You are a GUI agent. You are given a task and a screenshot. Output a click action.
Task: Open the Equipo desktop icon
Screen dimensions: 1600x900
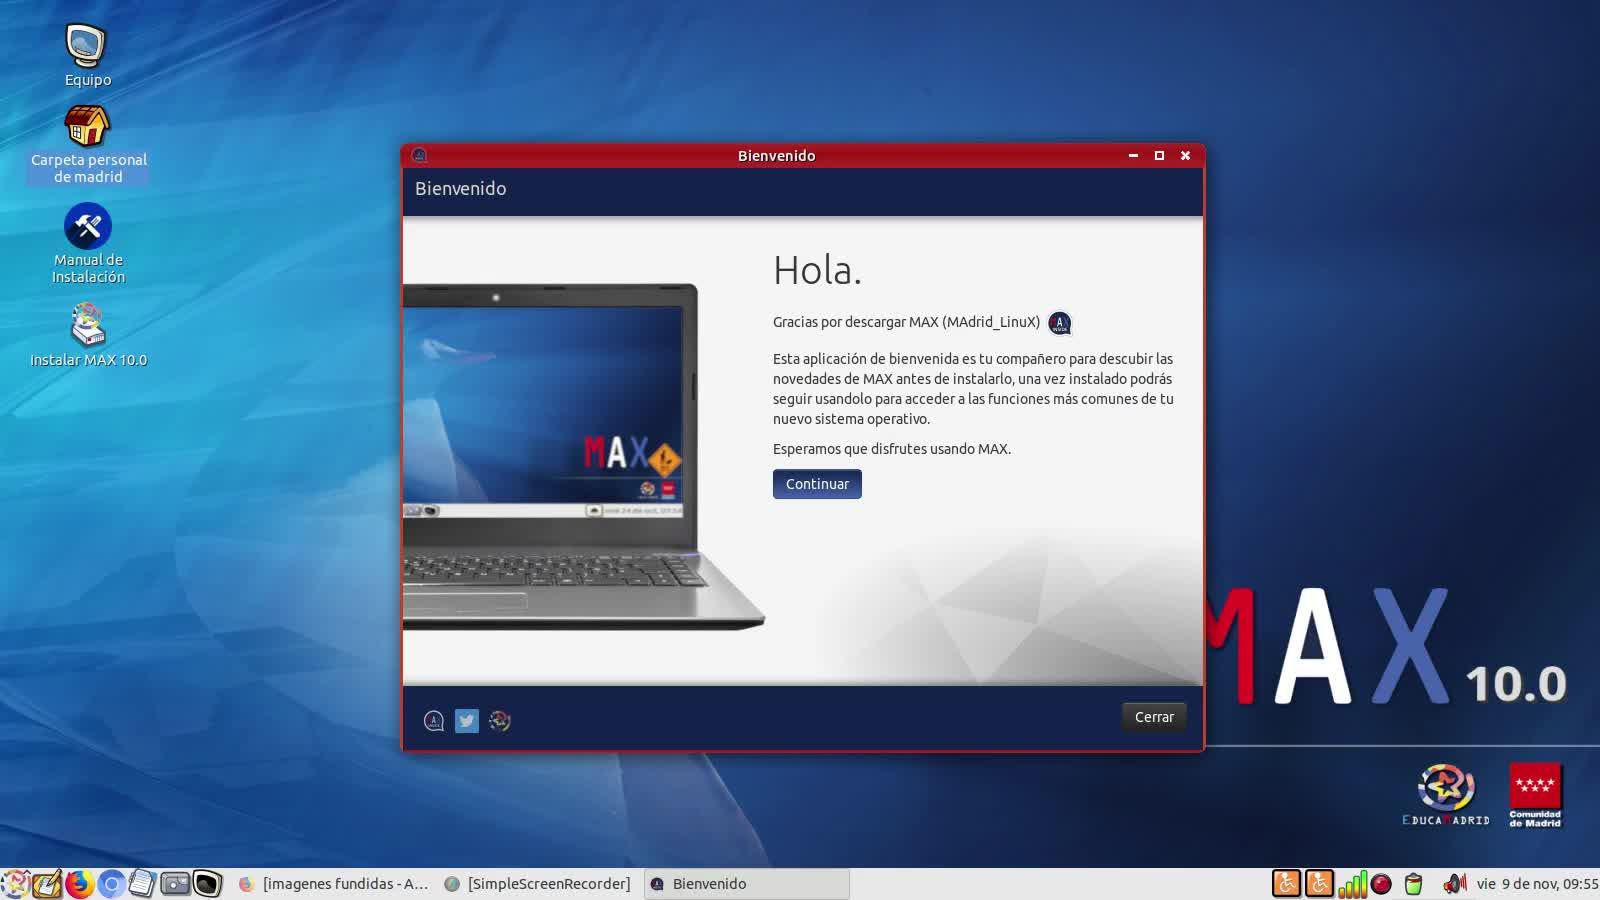tap(87, 55)
